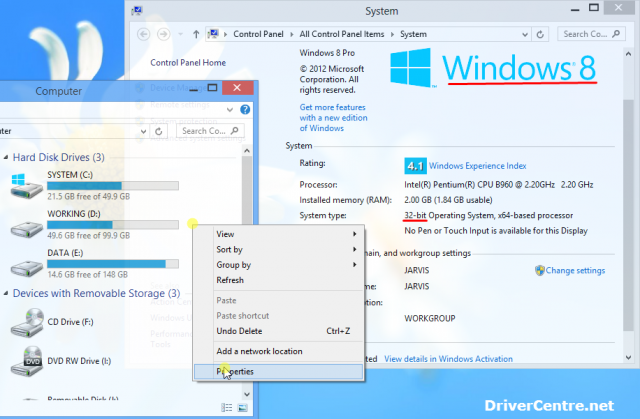Go up one level in System window
The width and height of the screenshot is (640, 419).
point(196,34)
